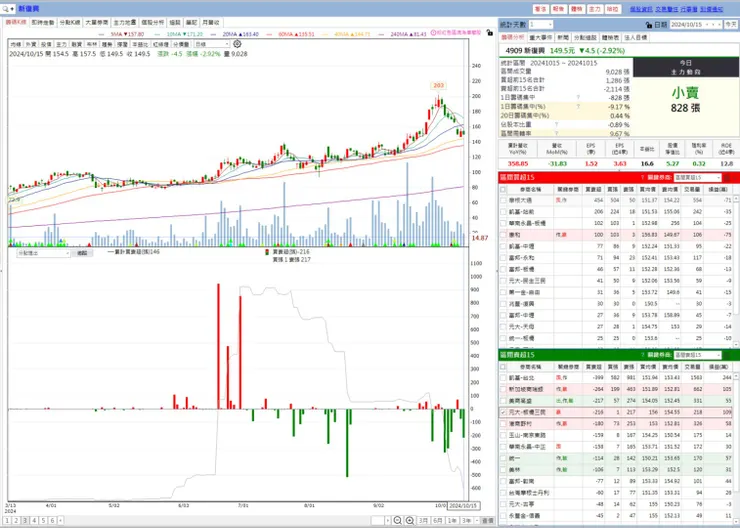740x528 pixels.
Task: Select the 3月 range button
Action: pos(423,520)
